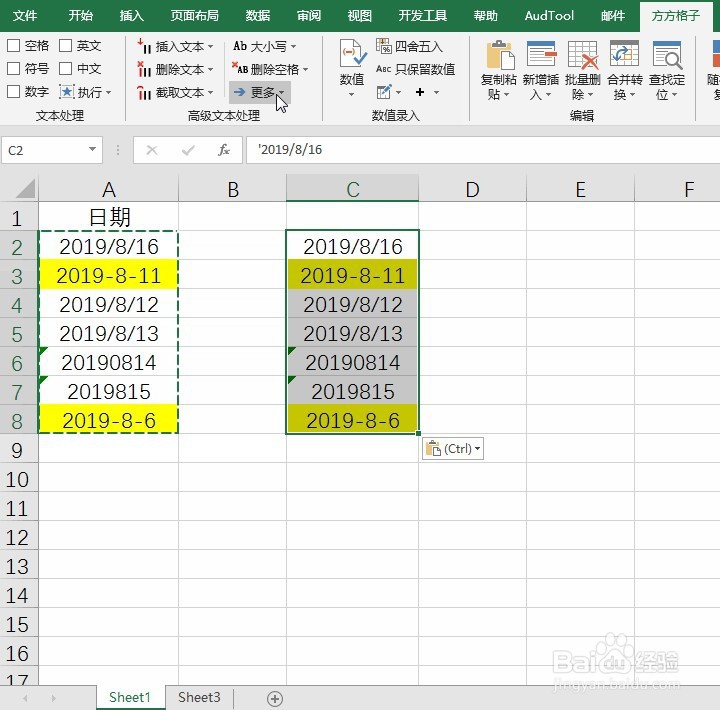Screen dimensions: 720x710
Task: Open the 开发工具 ribbon tab
Action: point(422,16)
